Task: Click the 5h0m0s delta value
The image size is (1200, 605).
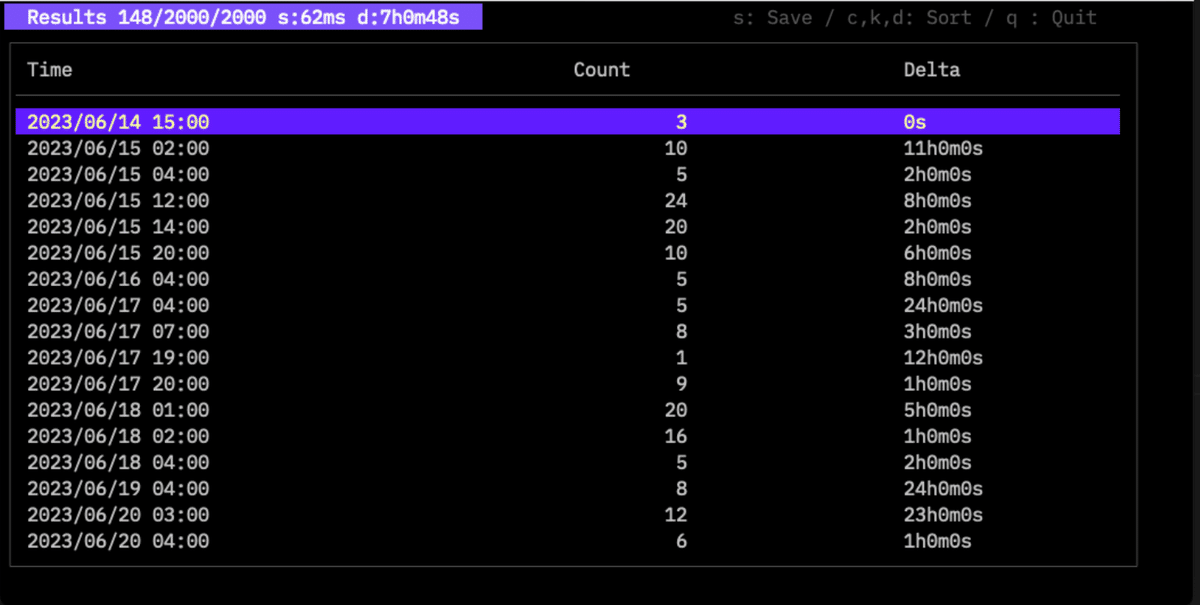Action: click(937, 410)
